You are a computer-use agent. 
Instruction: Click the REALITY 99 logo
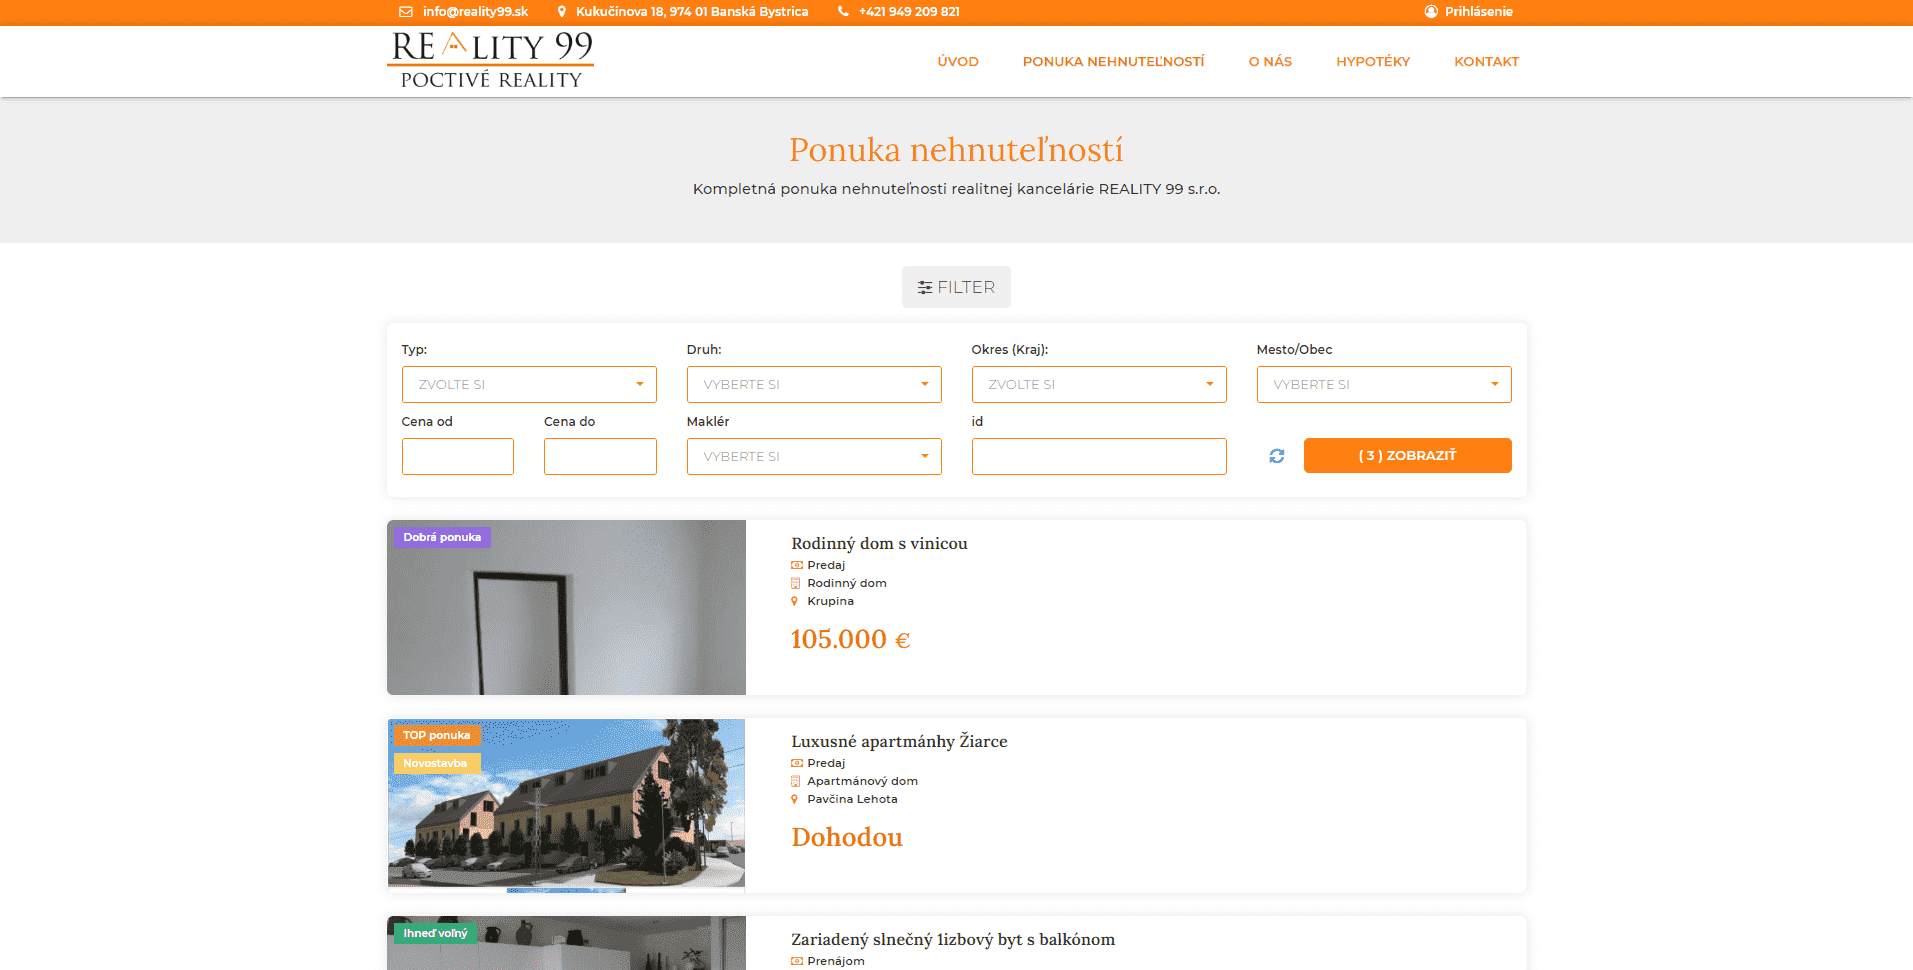click(x=491, y=60)
